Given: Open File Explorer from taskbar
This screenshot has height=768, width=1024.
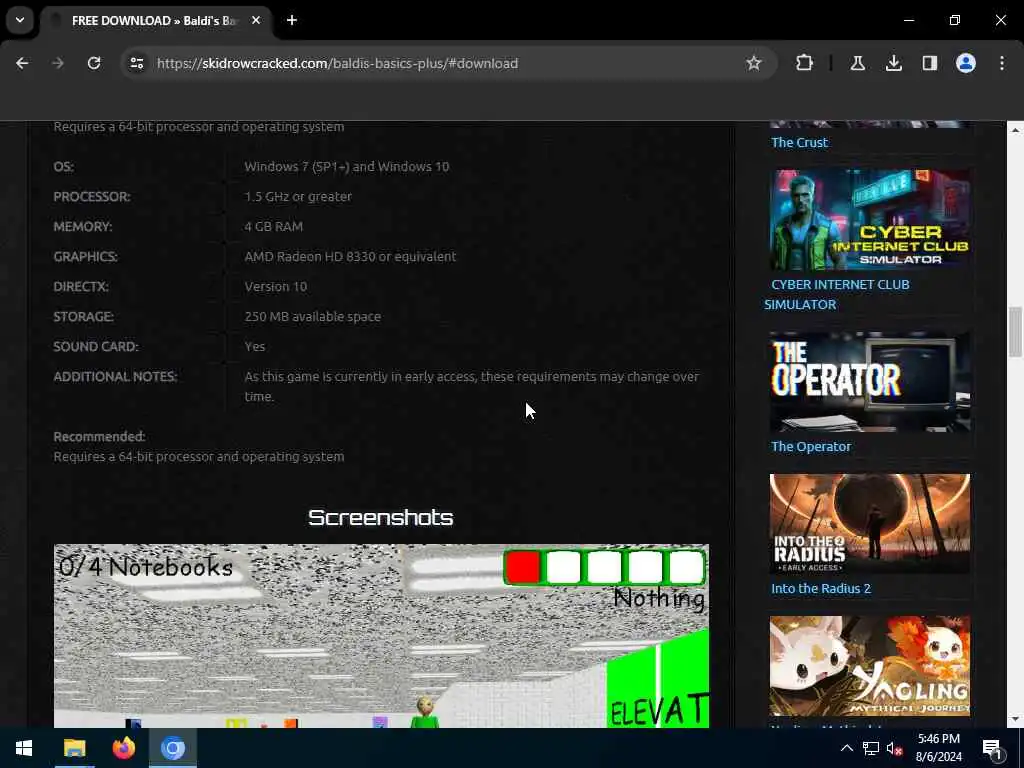Looking at the screenshot, I should (x=74, y=748).
